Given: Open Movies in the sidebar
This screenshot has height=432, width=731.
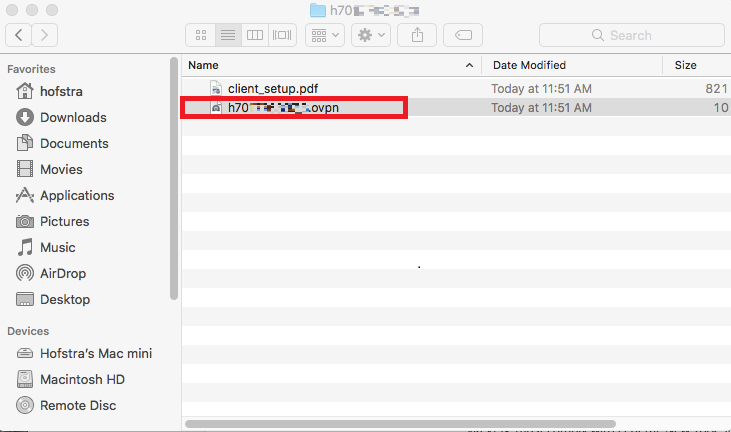Looking at the screenshot, I should [x=61, y=170].
